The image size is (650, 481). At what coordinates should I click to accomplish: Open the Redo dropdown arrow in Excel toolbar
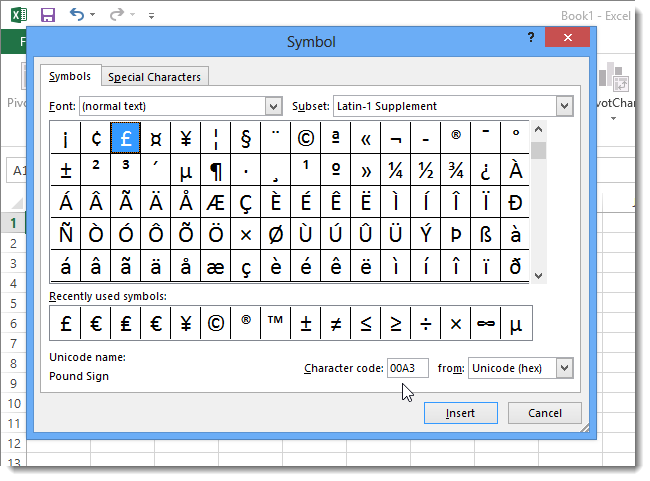click(132, 15)
